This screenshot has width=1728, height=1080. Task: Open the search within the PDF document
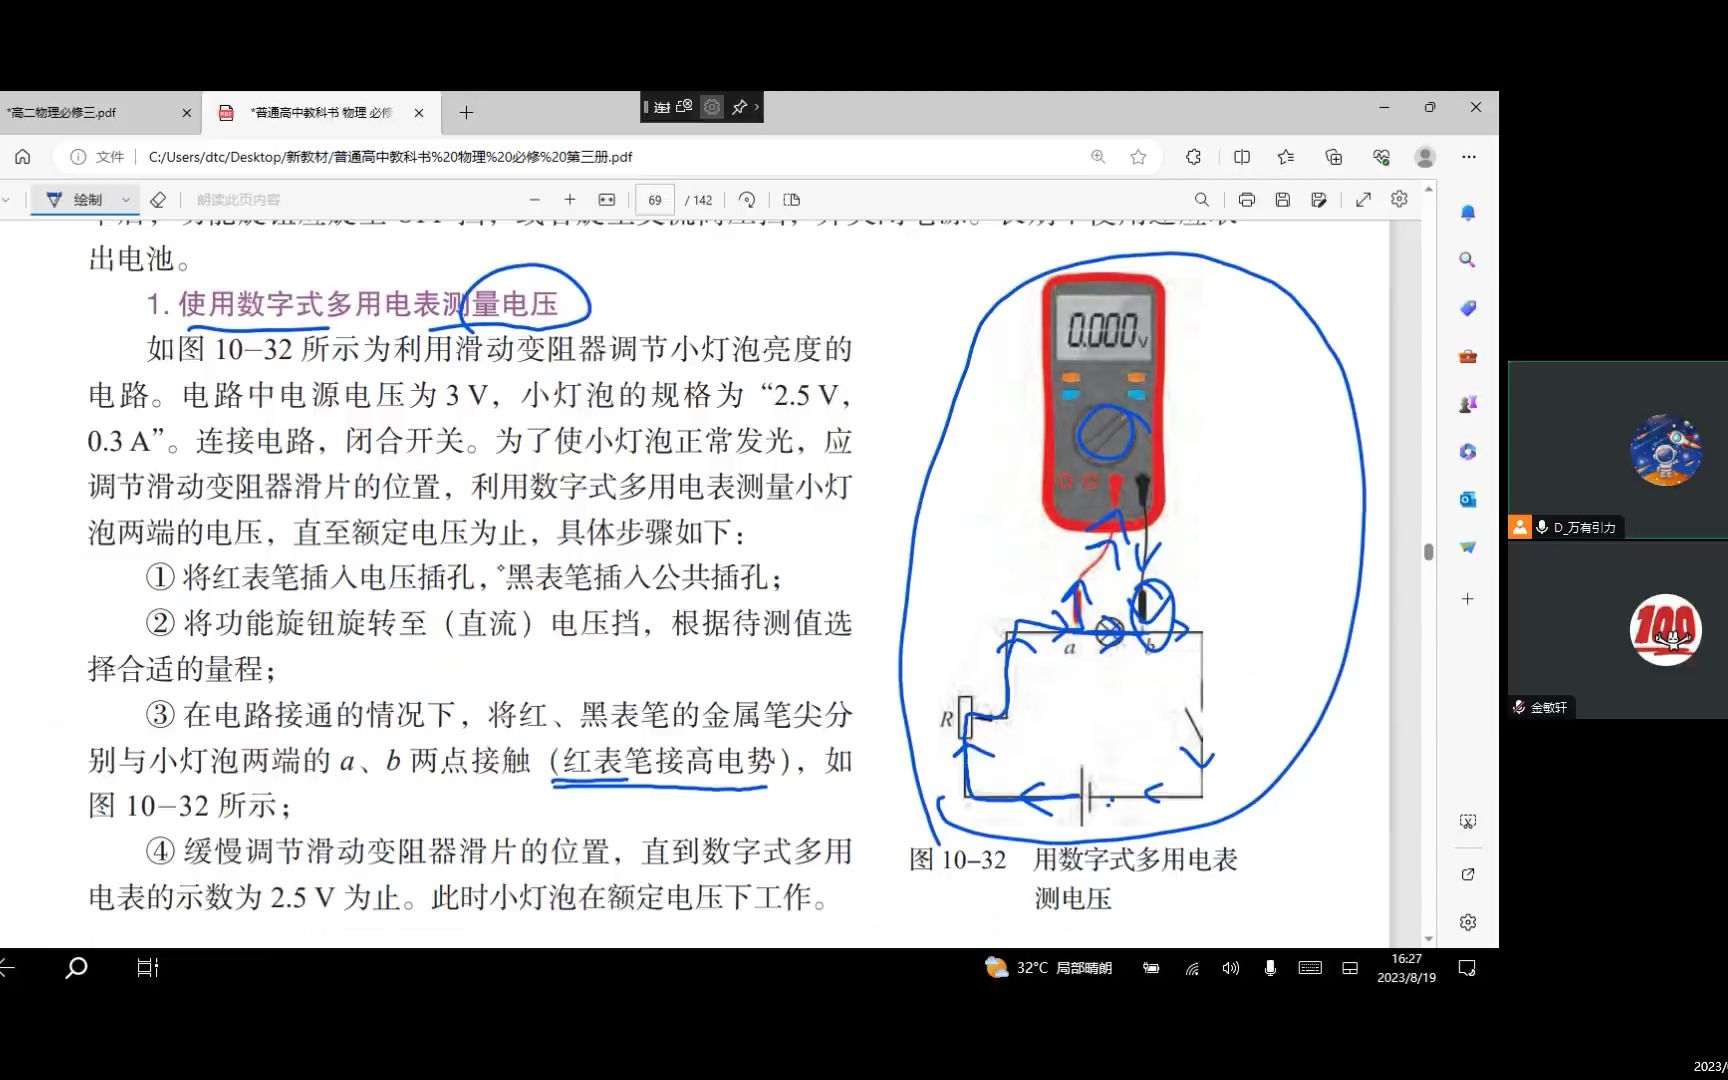(x=1202, y=199)
